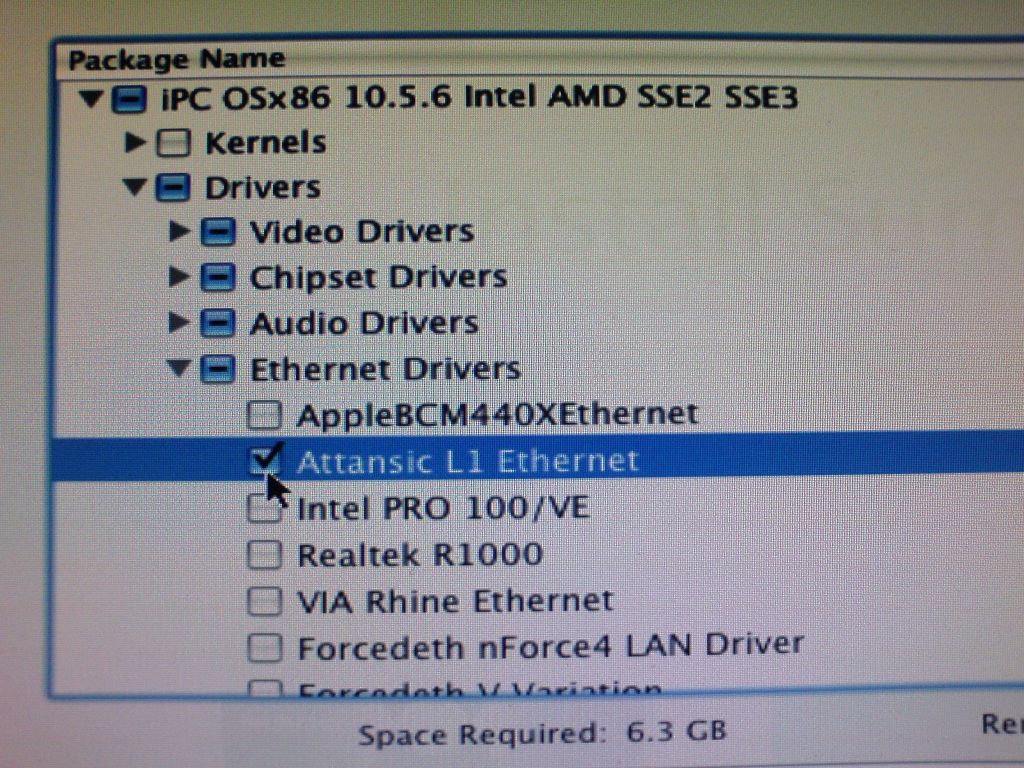Select the Realtek R1000 row label
This screenshot has width=1024, height=768.
pos(420,555)
